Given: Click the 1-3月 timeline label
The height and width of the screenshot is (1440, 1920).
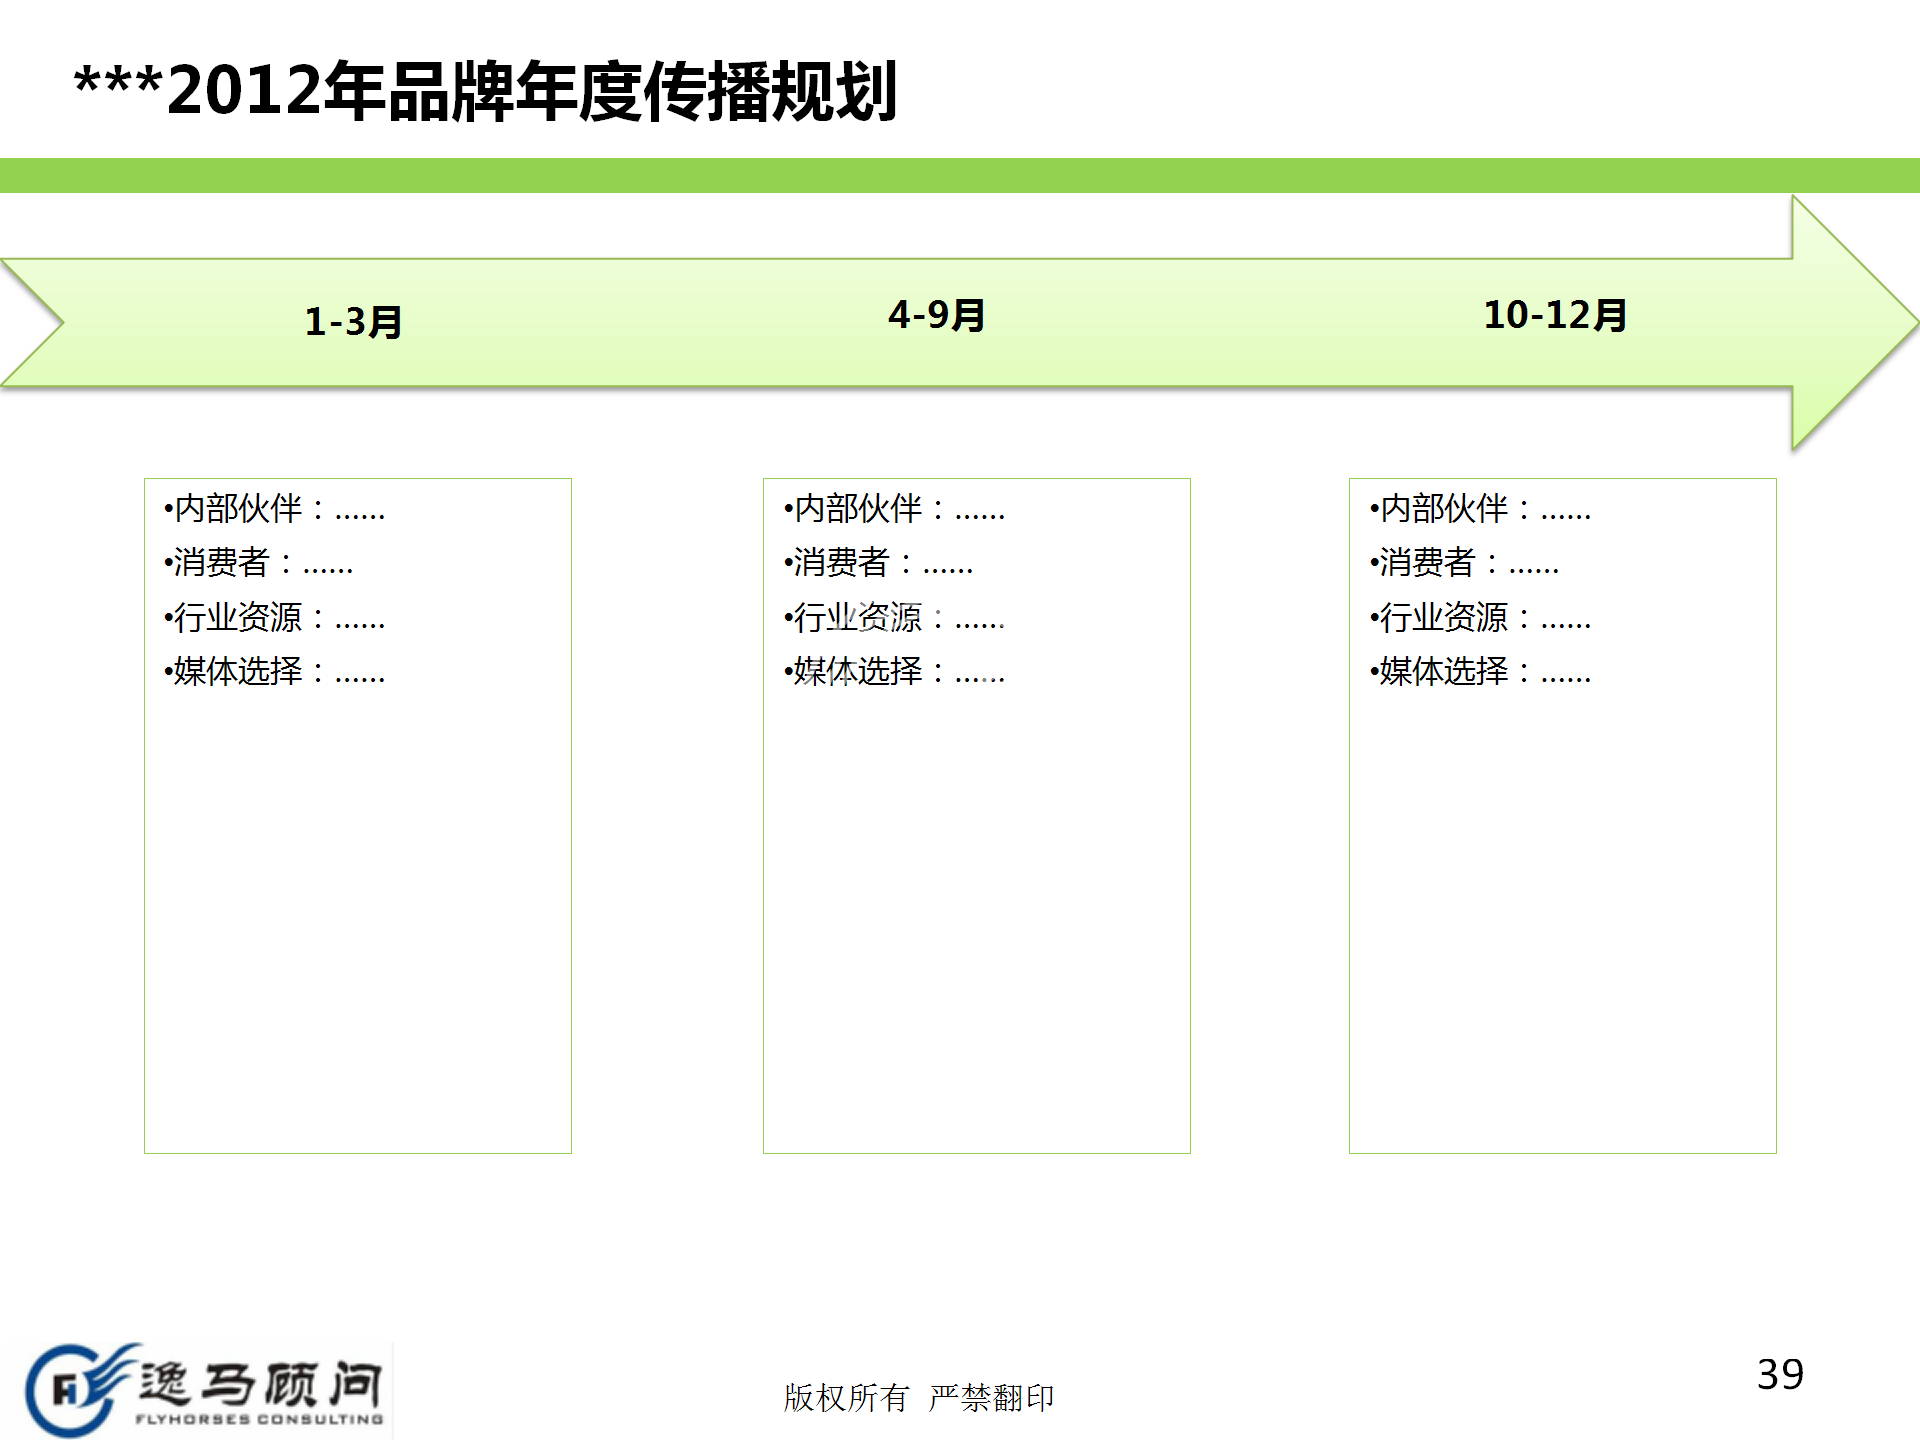Looking at the screenshot, I should [353, 322].
